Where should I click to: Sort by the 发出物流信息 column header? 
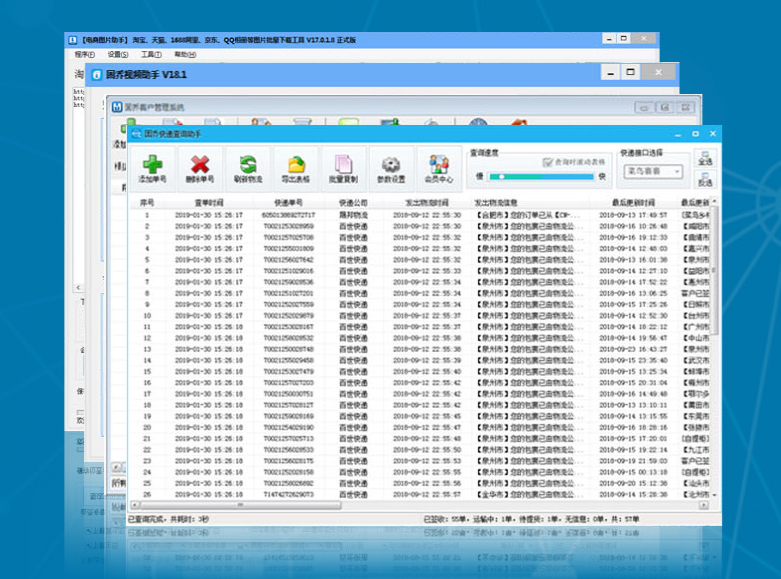(x=496, y=203)
